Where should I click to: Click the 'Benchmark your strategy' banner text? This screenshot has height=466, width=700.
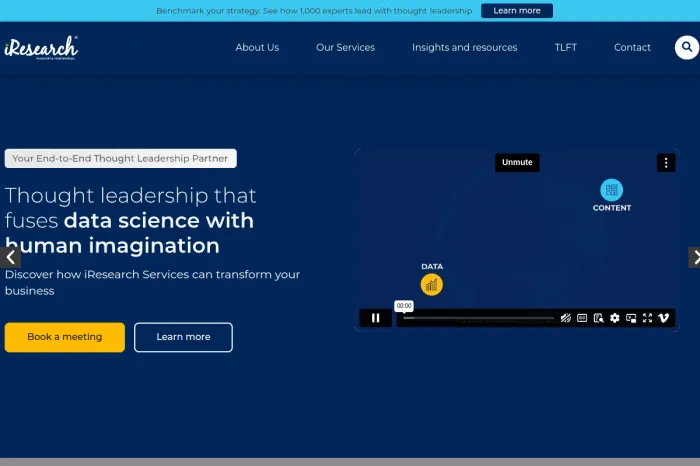coord(314,11)
